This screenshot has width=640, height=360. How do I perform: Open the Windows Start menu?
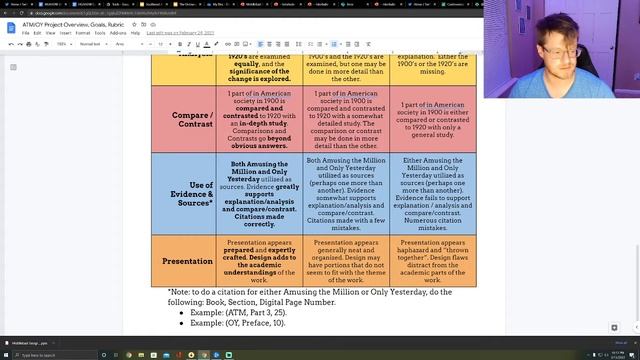(x=6, y=355)
